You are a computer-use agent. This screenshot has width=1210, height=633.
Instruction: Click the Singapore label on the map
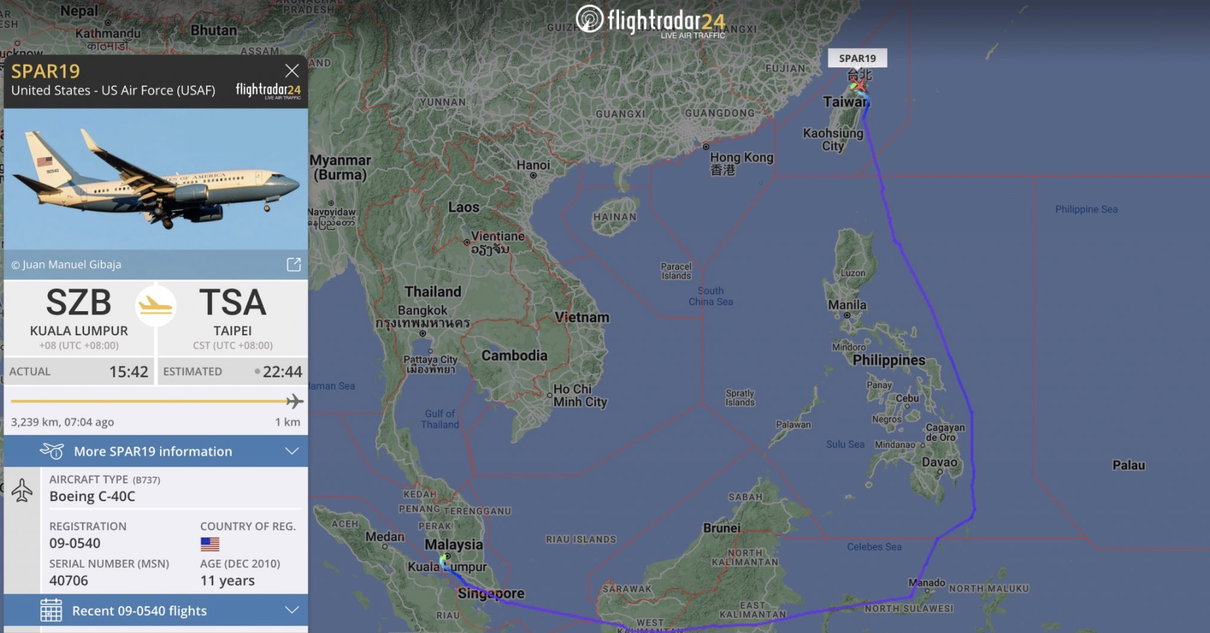490,592
